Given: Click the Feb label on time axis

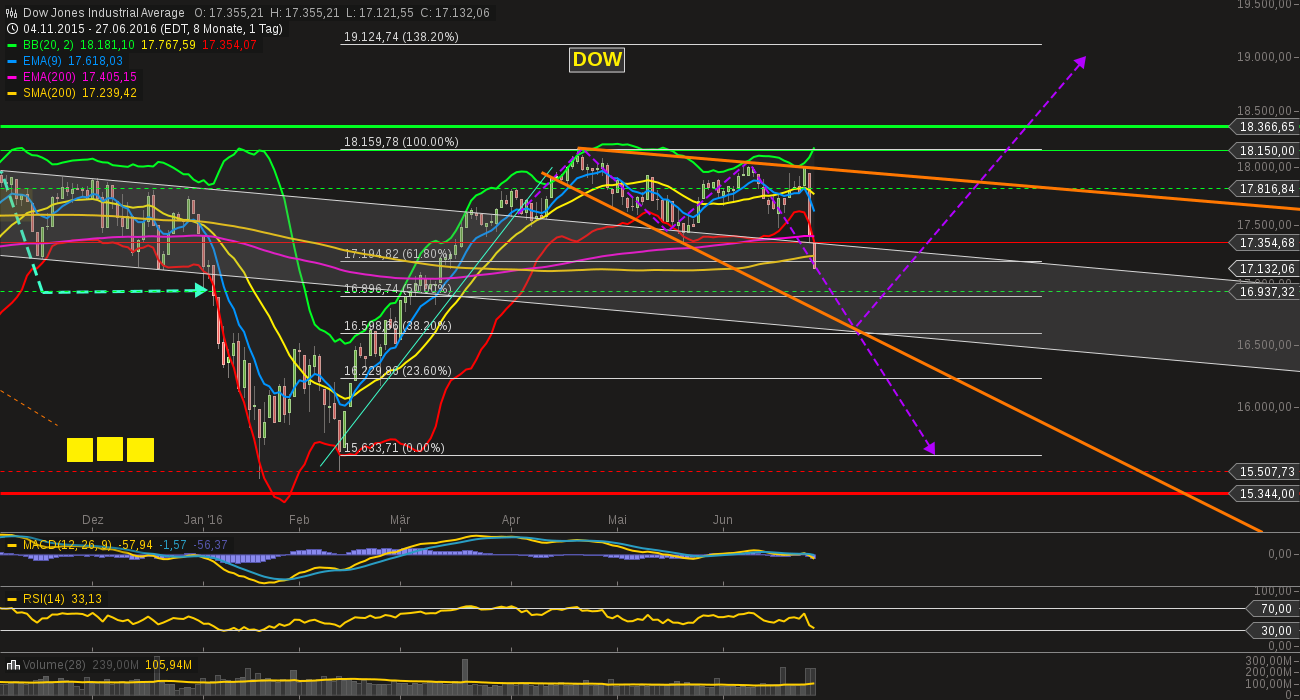Looking at the screenshot, I should [299, 520].
